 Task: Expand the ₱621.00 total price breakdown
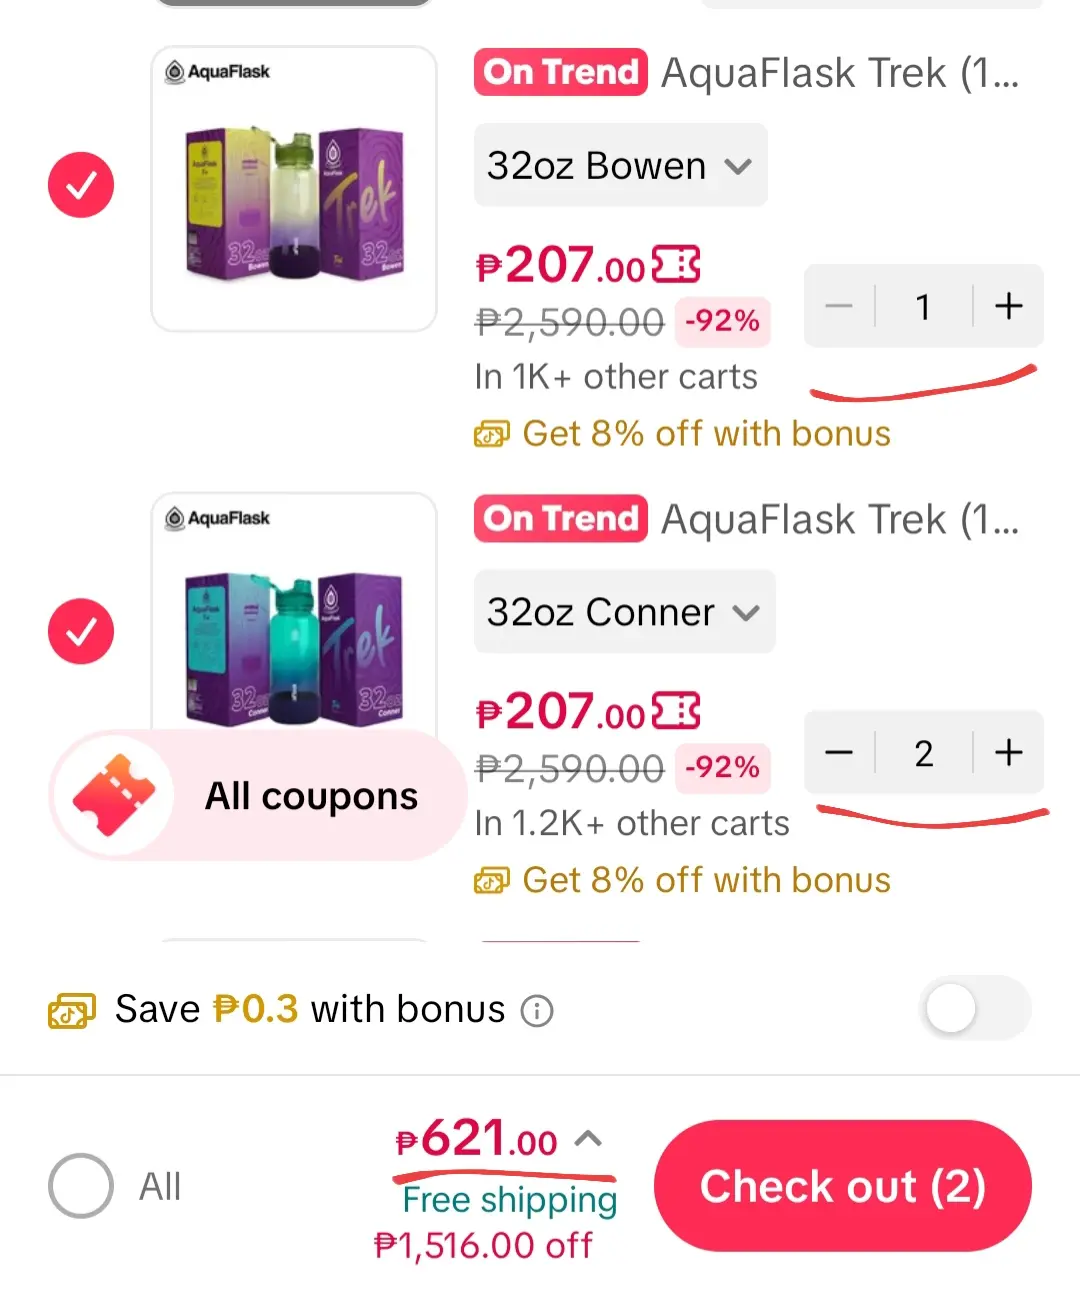(590, 1138)
